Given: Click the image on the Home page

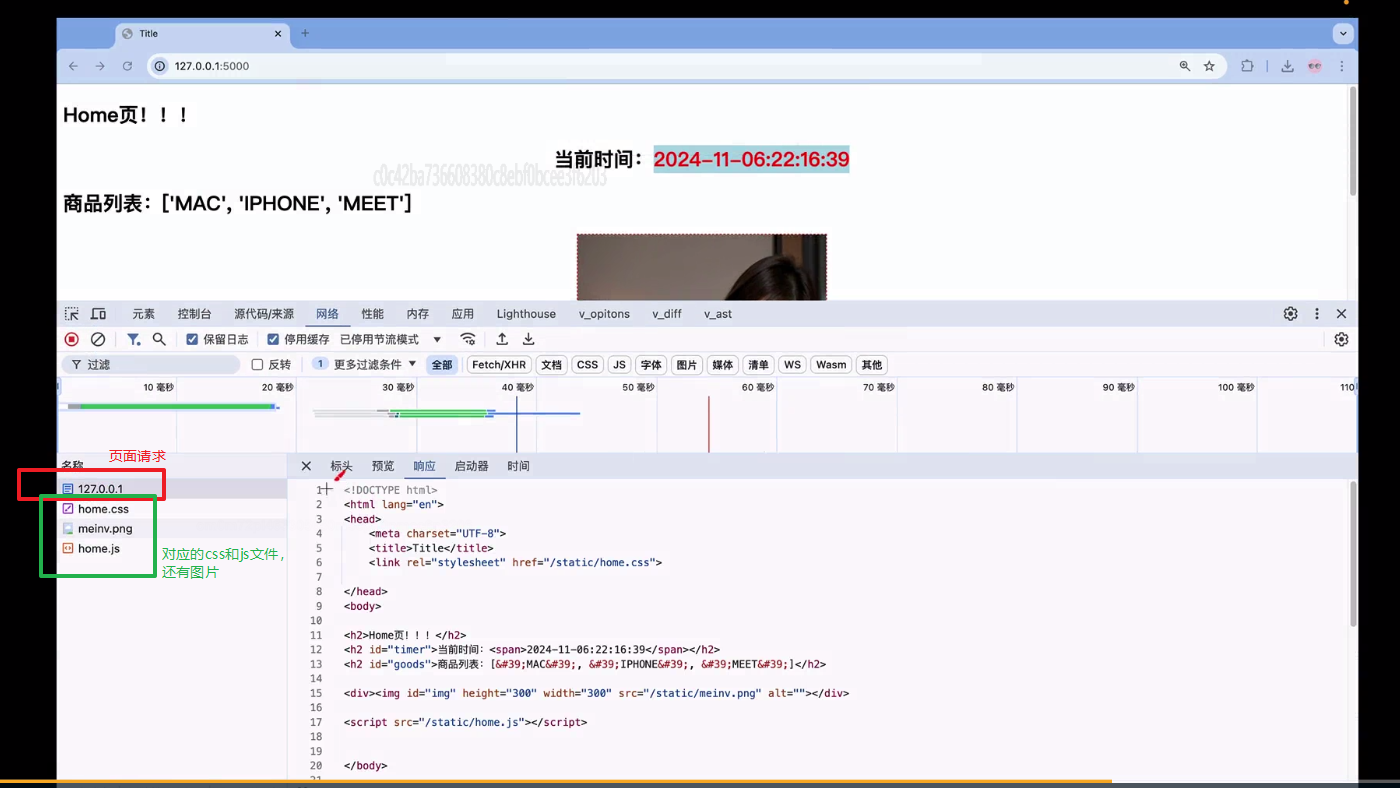Looking at the screenshot, I should tap(702, 267).
